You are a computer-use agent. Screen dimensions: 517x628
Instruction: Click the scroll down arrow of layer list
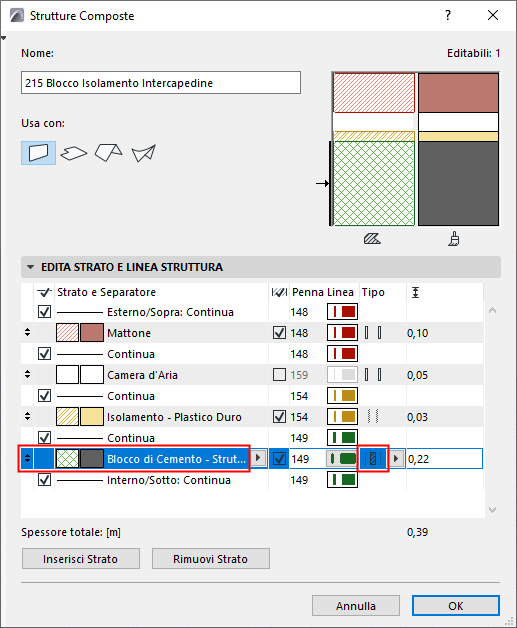coord(493,509)
